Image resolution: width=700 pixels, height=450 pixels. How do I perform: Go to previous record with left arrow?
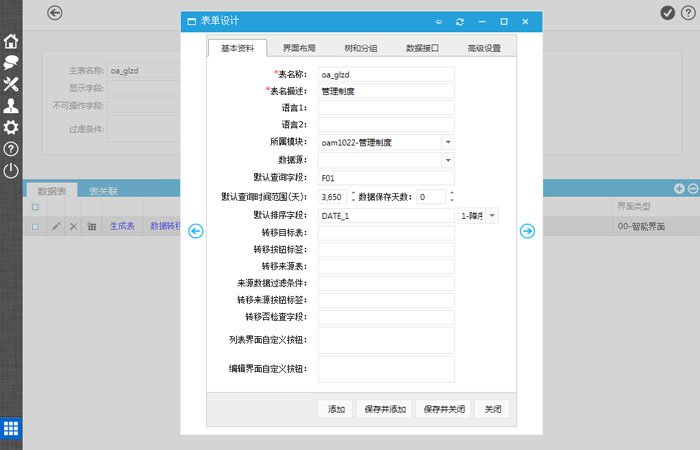196,231
